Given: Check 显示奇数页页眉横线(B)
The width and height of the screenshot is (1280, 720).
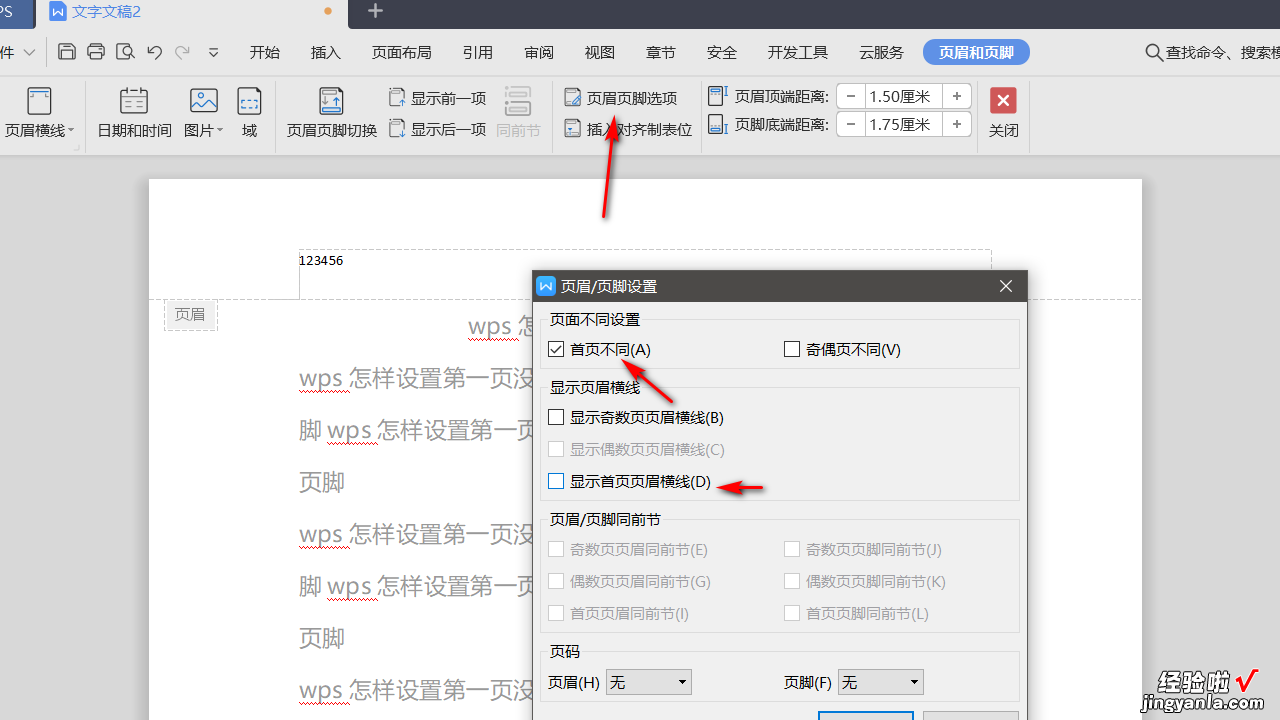Looking at the screenshot, I should [557, 417].
